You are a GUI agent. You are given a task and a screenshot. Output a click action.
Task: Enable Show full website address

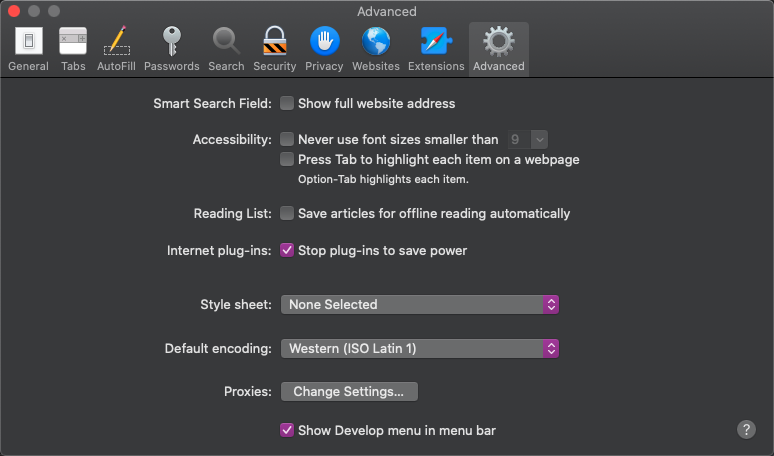287,103
